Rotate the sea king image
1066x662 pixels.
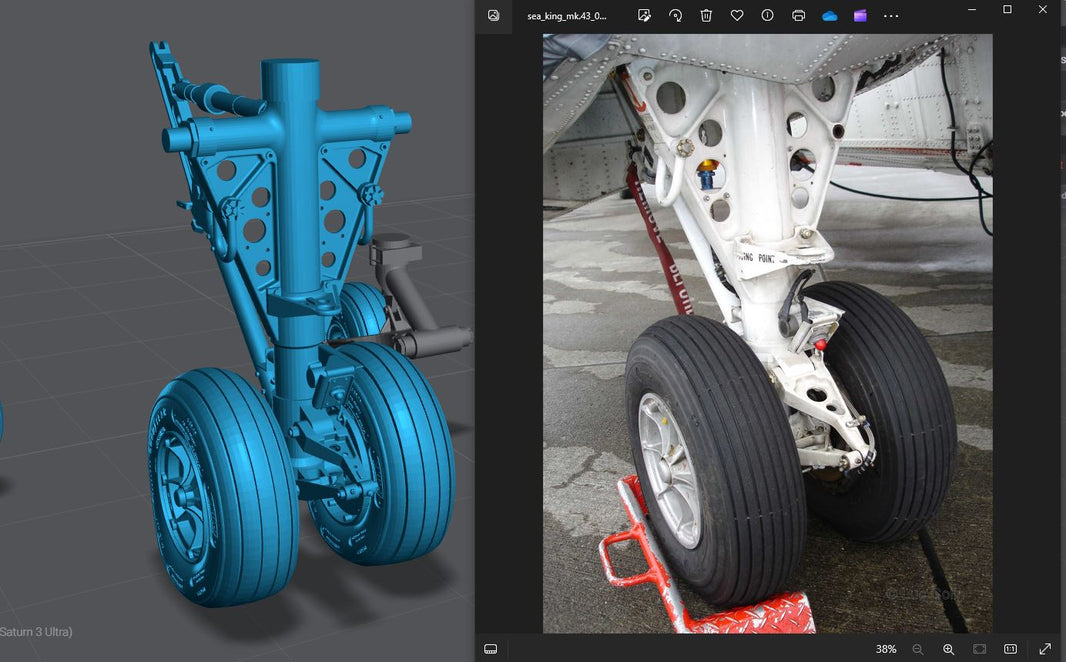(676, 16)
